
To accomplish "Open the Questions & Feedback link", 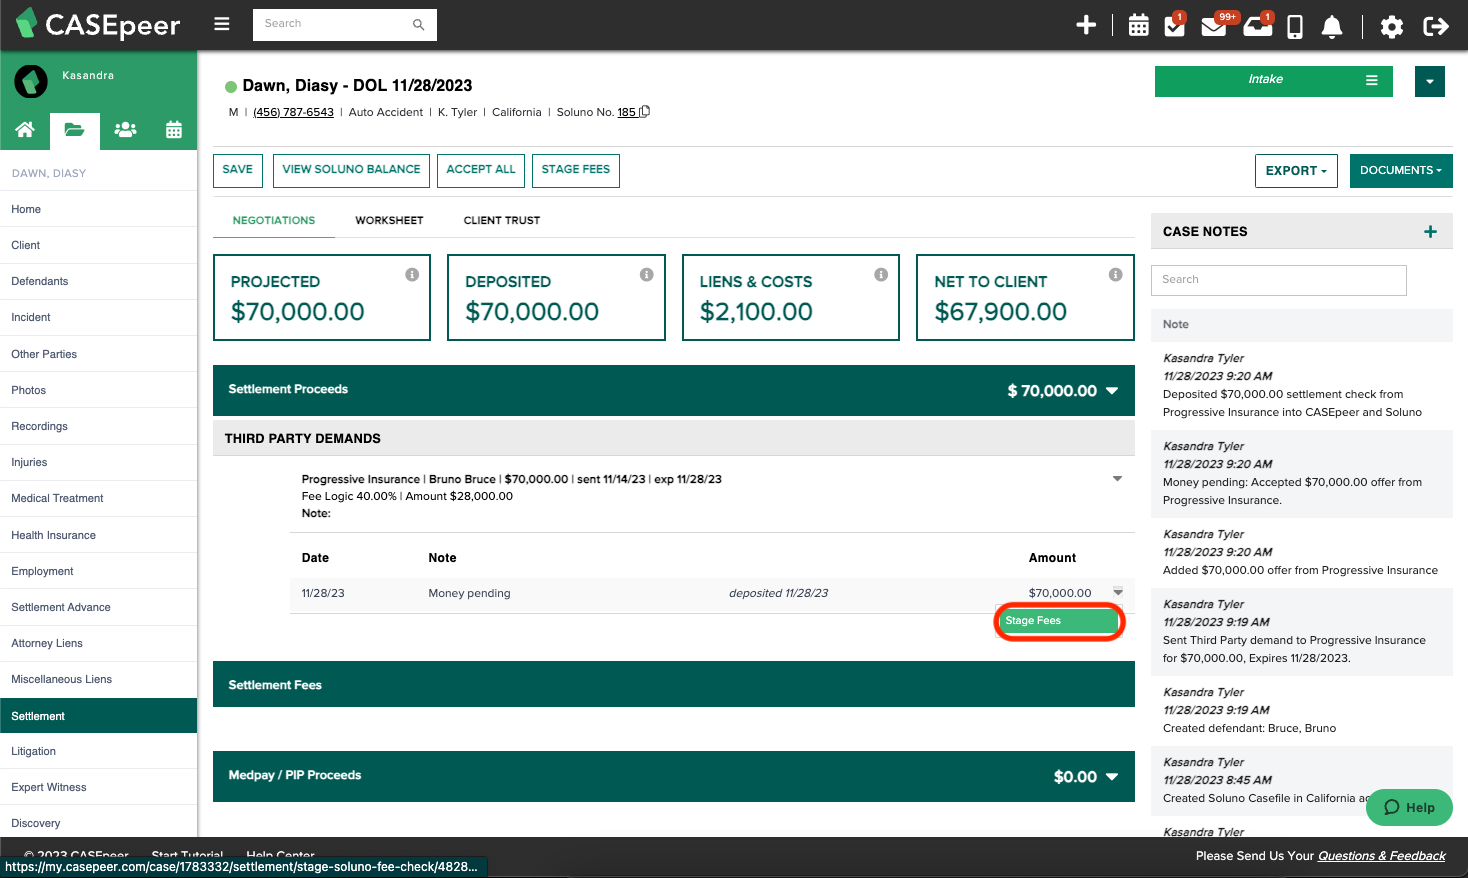I will (1382, 856).
